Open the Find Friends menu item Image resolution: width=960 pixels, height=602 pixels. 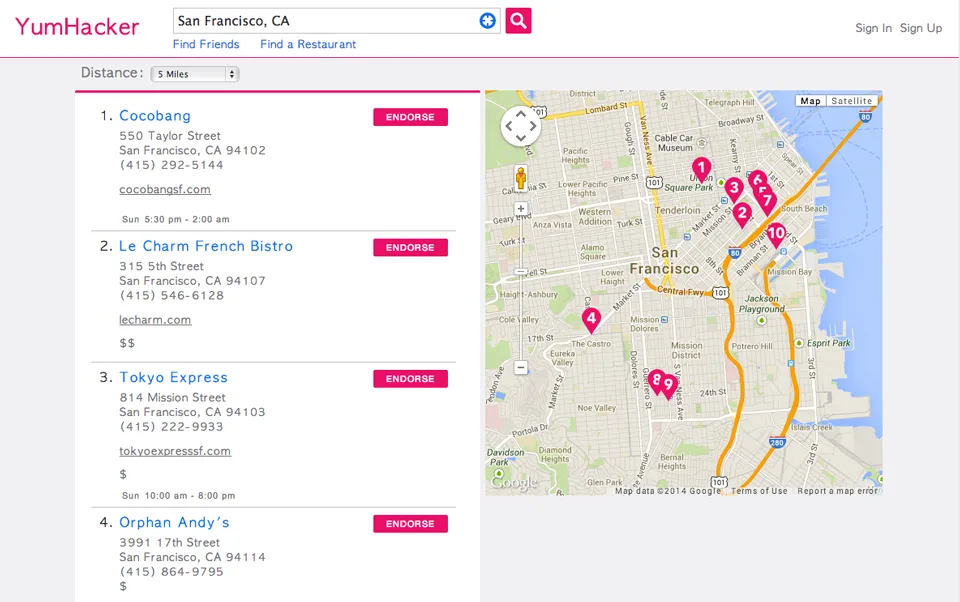click(206, 44)
